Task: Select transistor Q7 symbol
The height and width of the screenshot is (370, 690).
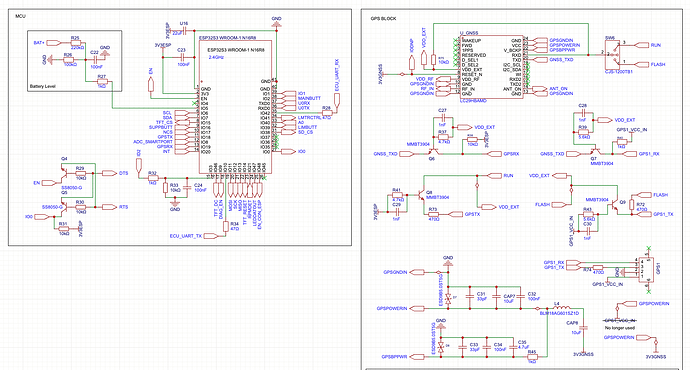Action: pyautogui.click(x=594, y=150)
